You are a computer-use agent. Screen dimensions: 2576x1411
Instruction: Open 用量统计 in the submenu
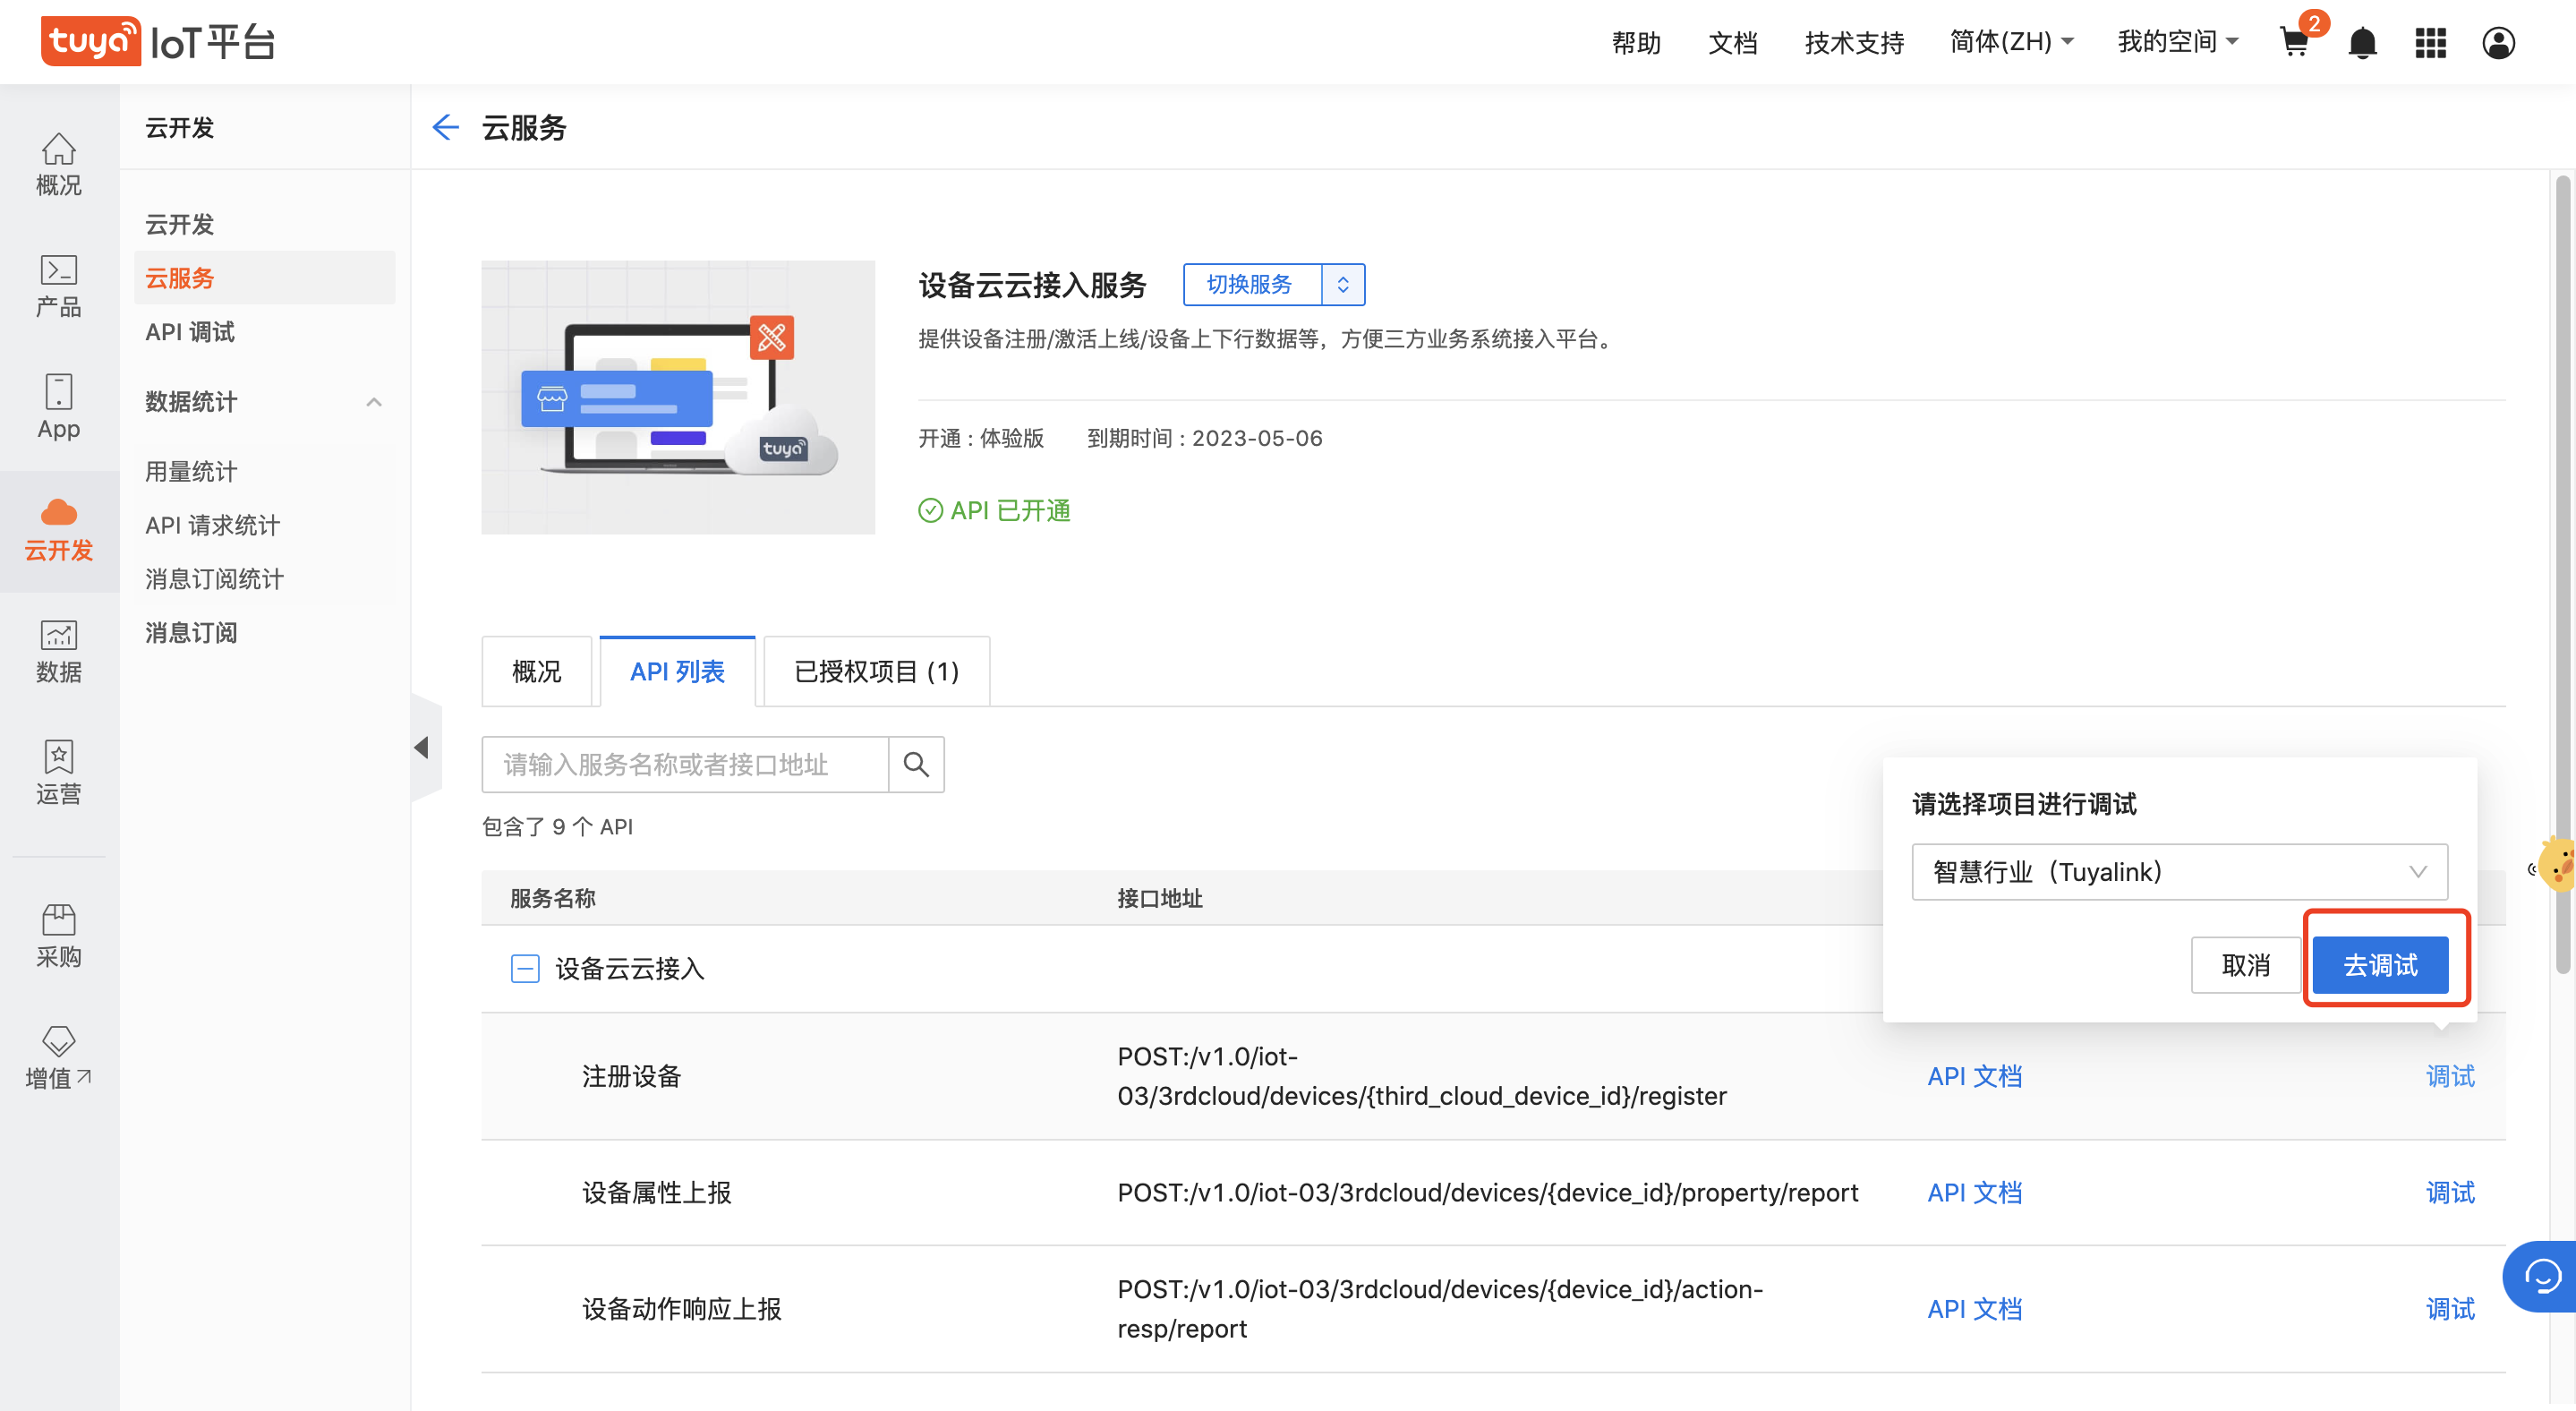point(191,472)
